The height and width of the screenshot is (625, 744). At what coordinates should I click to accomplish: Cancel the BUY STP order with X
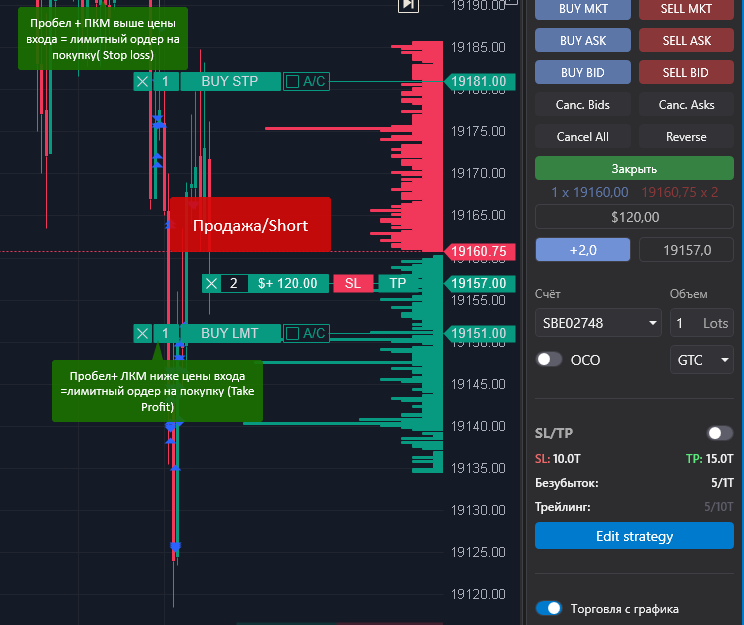click(x=142, y=82)
